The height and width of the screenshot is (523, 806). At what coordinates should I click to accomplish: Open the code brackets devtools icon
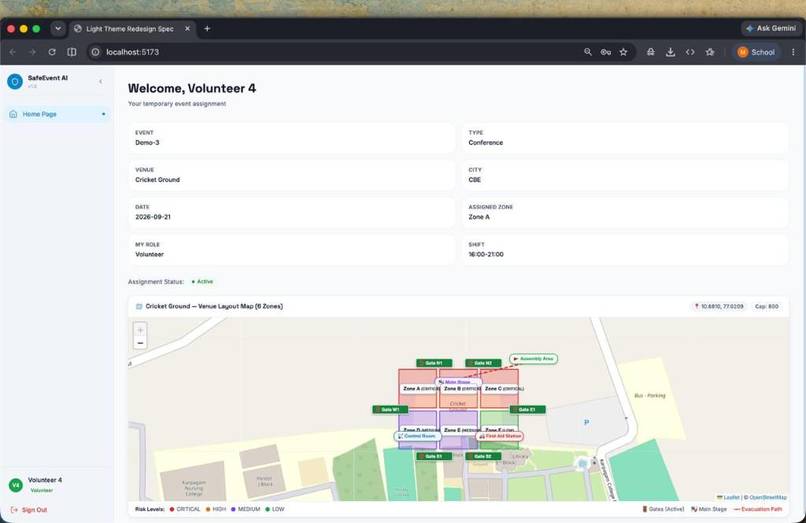[690, 52]
